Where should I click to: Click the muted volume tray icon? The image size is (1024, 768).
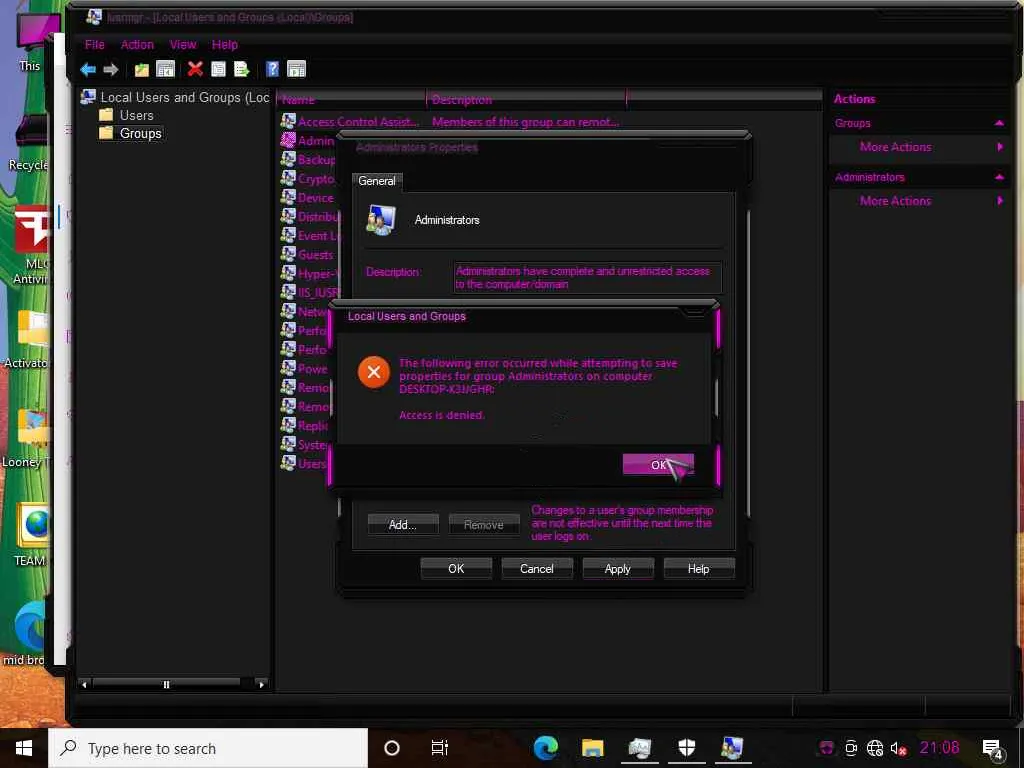[899, 749]
